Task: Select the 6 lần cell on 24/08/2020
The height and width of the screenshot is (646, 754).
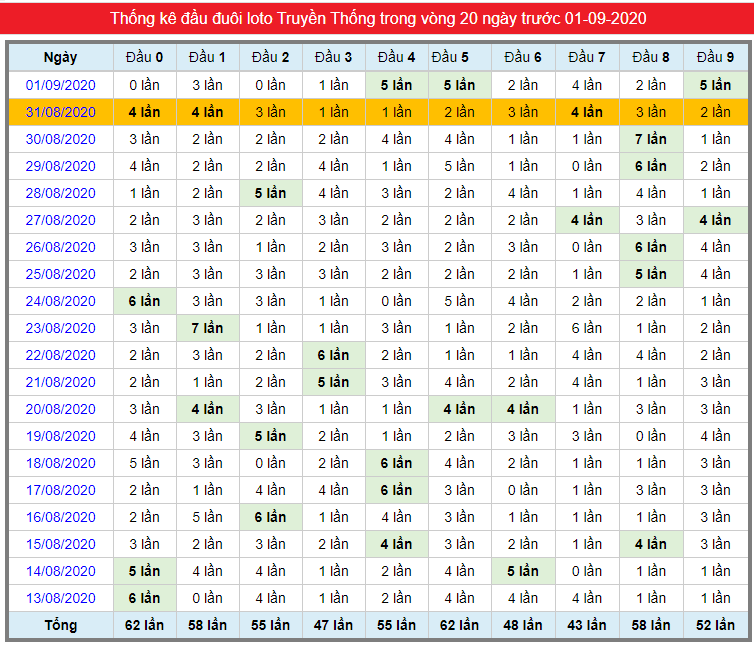Action: tap(145, 301)
